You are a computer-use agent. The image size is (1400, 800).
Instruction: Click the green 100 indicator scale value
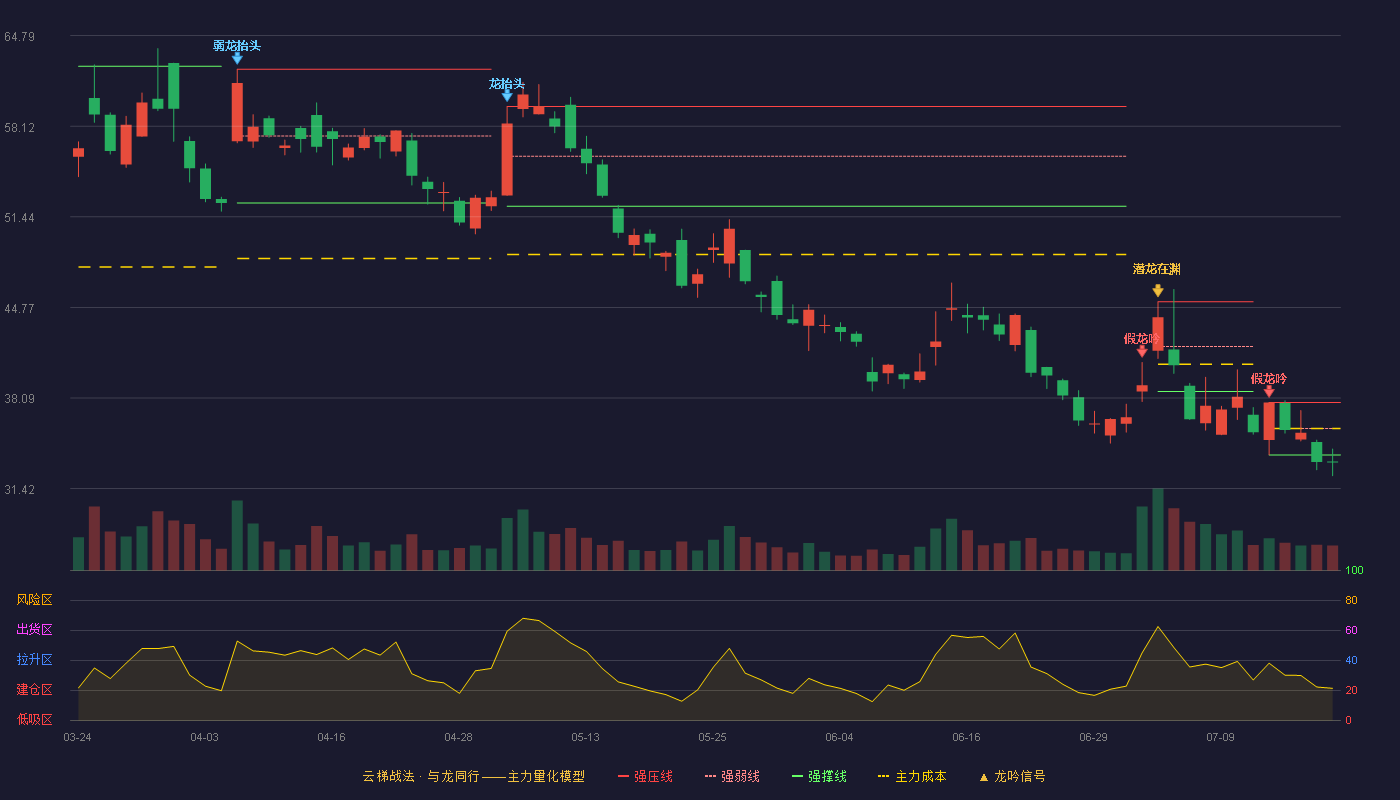1354,571
